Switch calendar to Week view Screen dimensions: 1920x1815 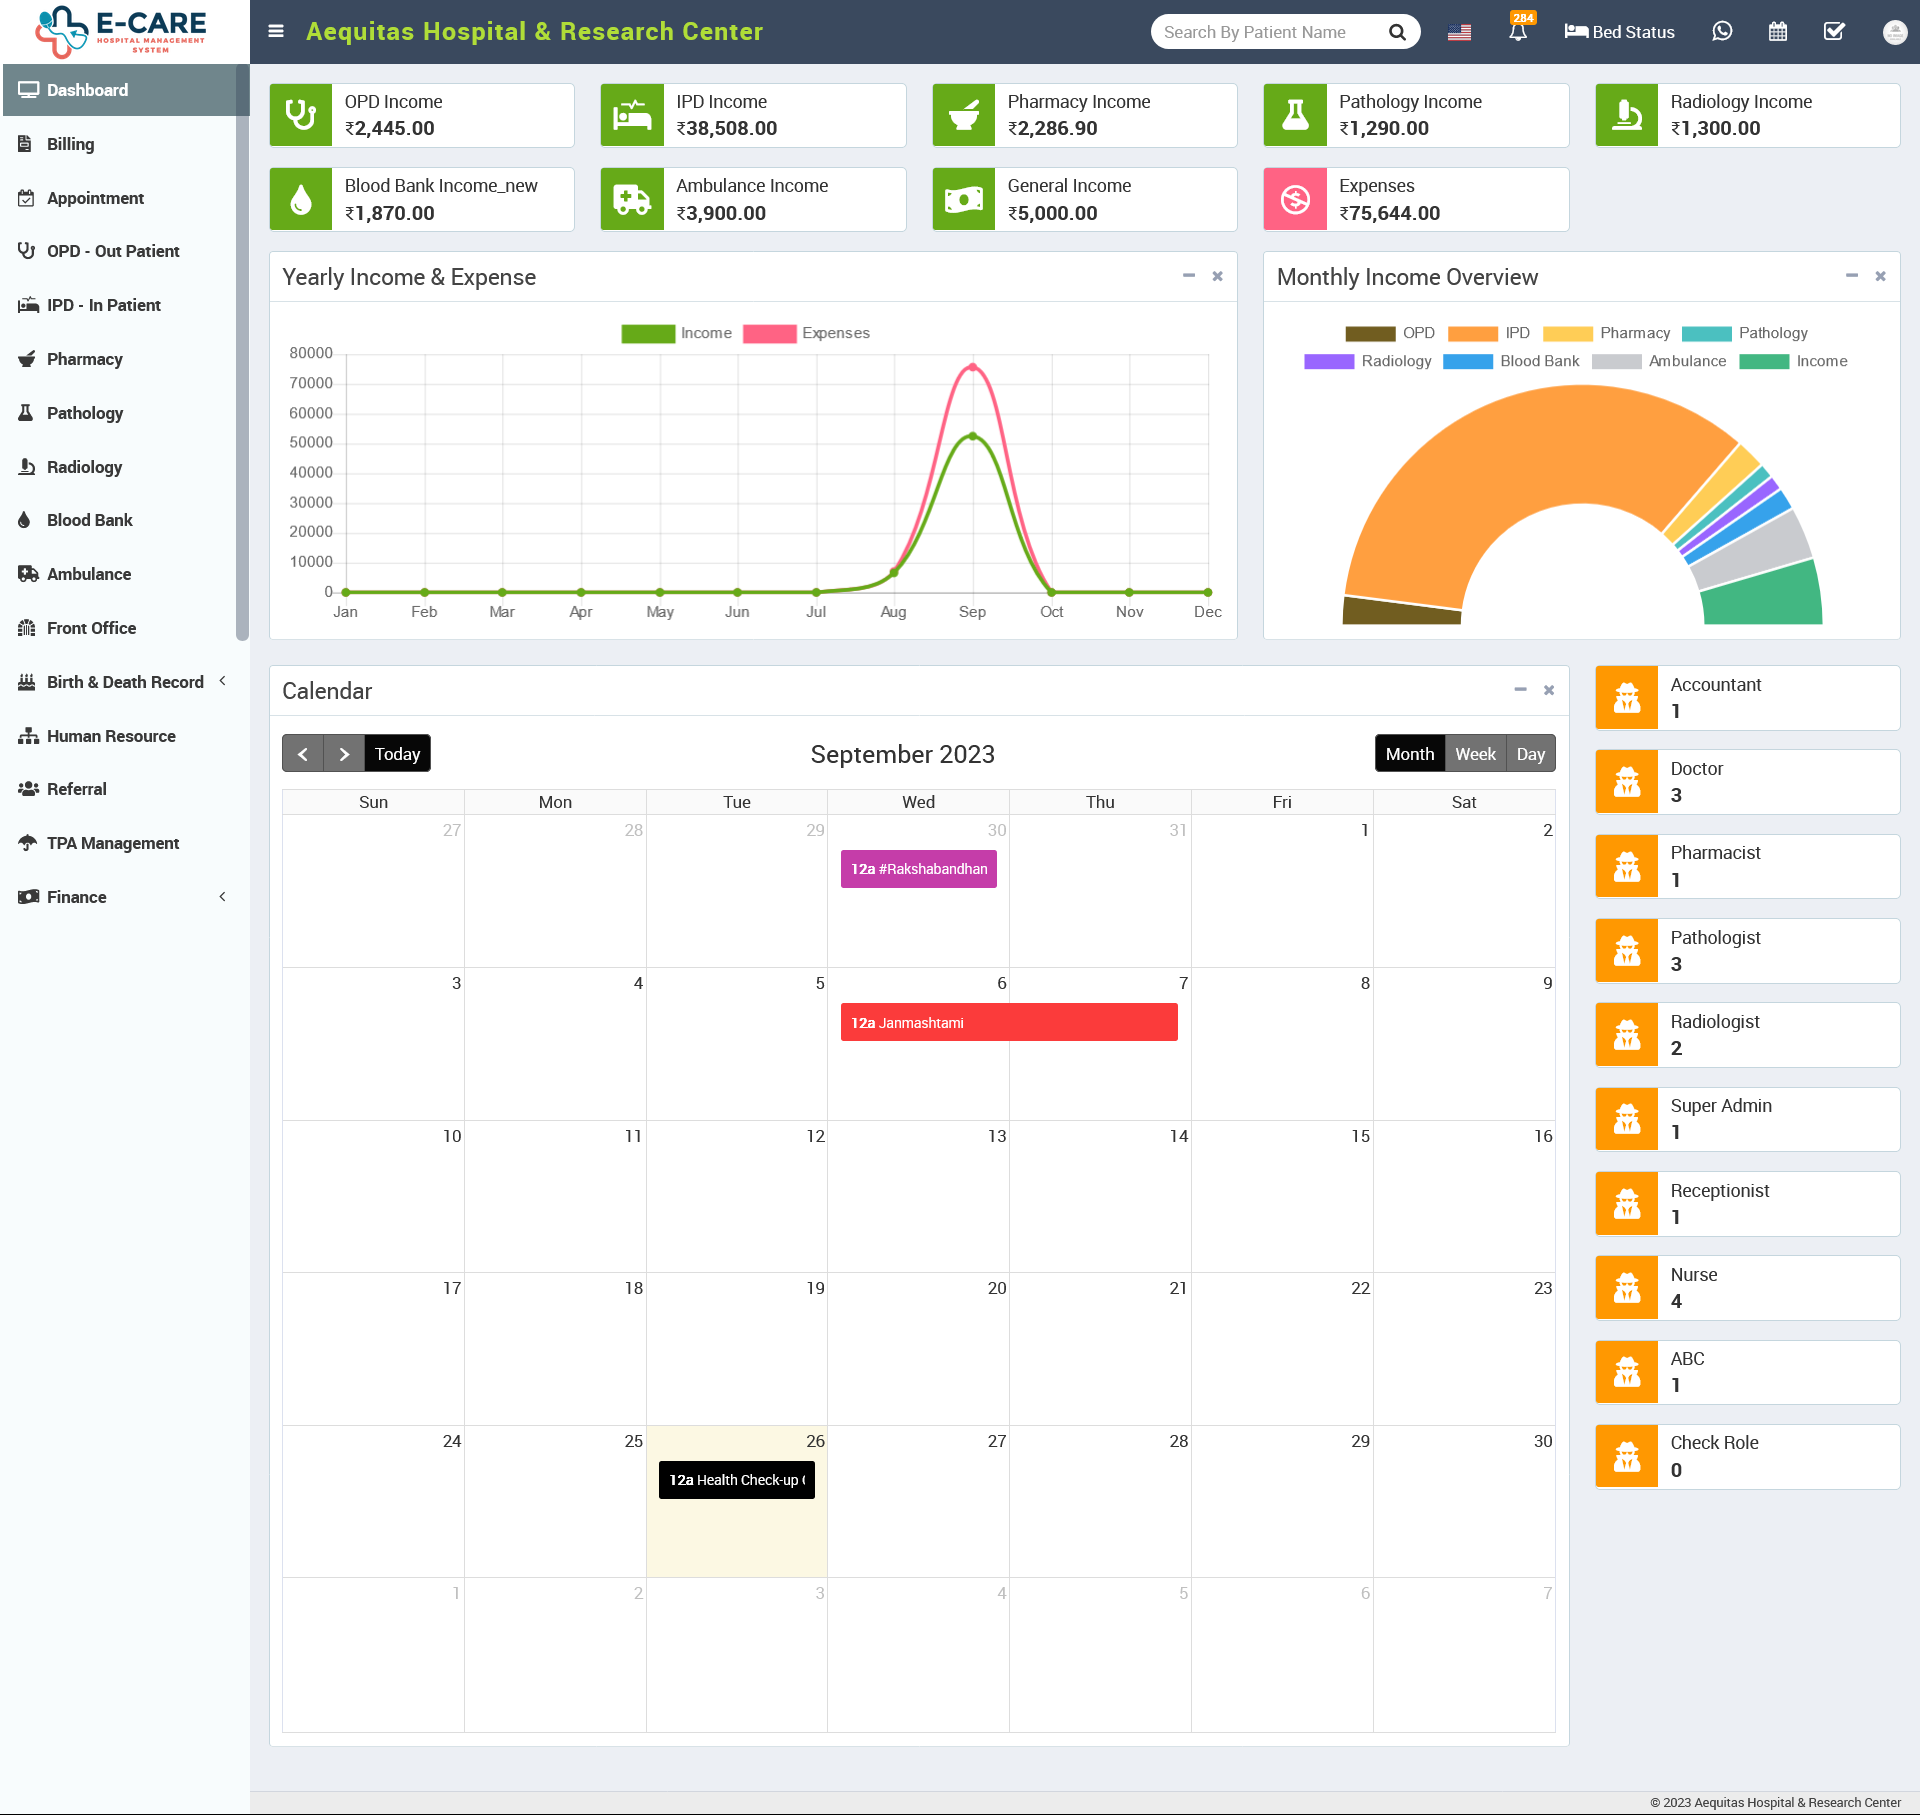point(1476,753)
